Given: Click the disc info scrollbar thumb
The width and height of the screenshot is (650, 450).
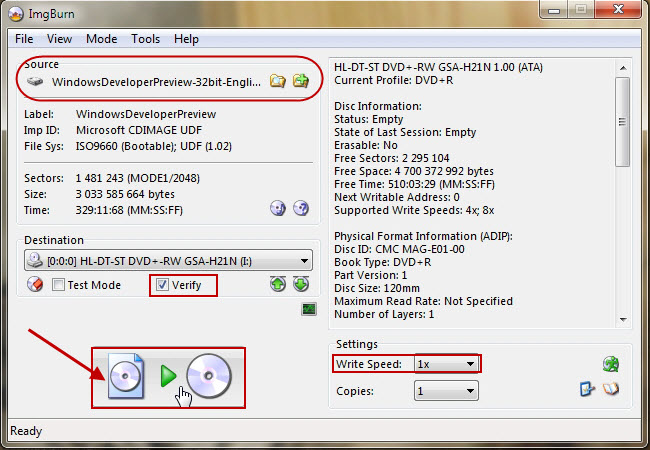Looking at the screenshot, I should (x=623, y=122).
